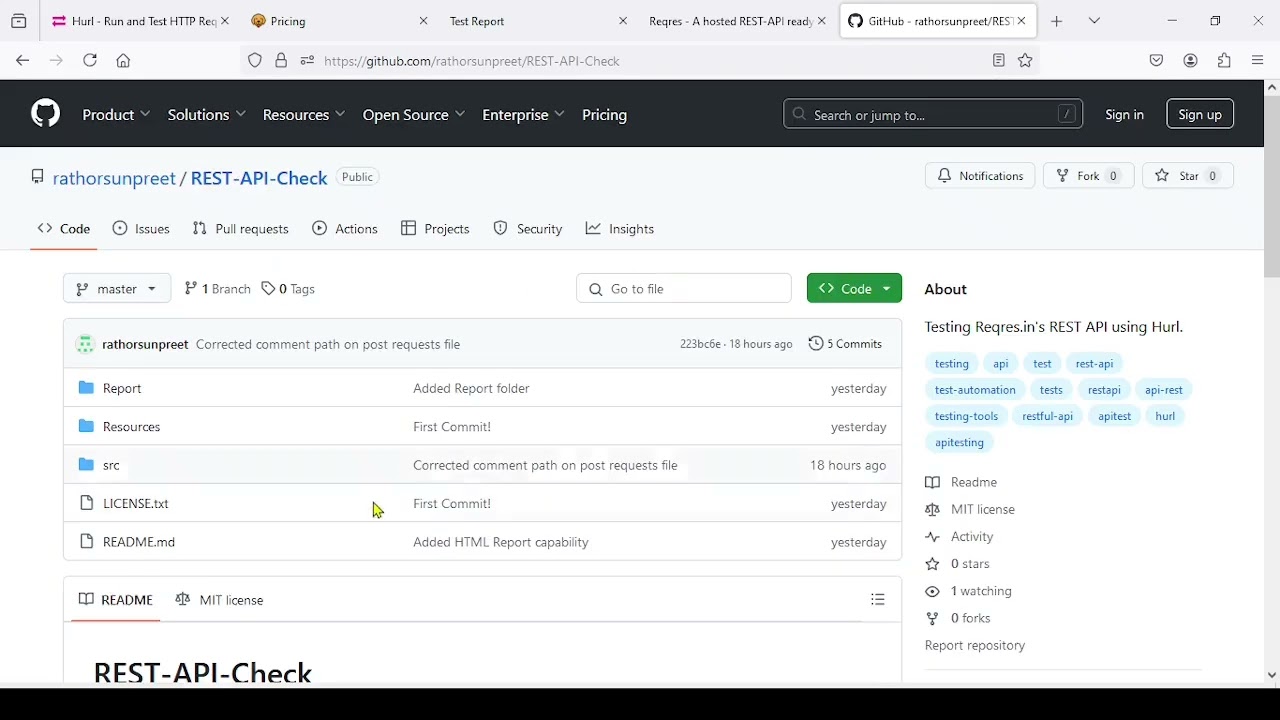Bookmark this page with the star icon
1280x720 pixels.
point(1025,61)
